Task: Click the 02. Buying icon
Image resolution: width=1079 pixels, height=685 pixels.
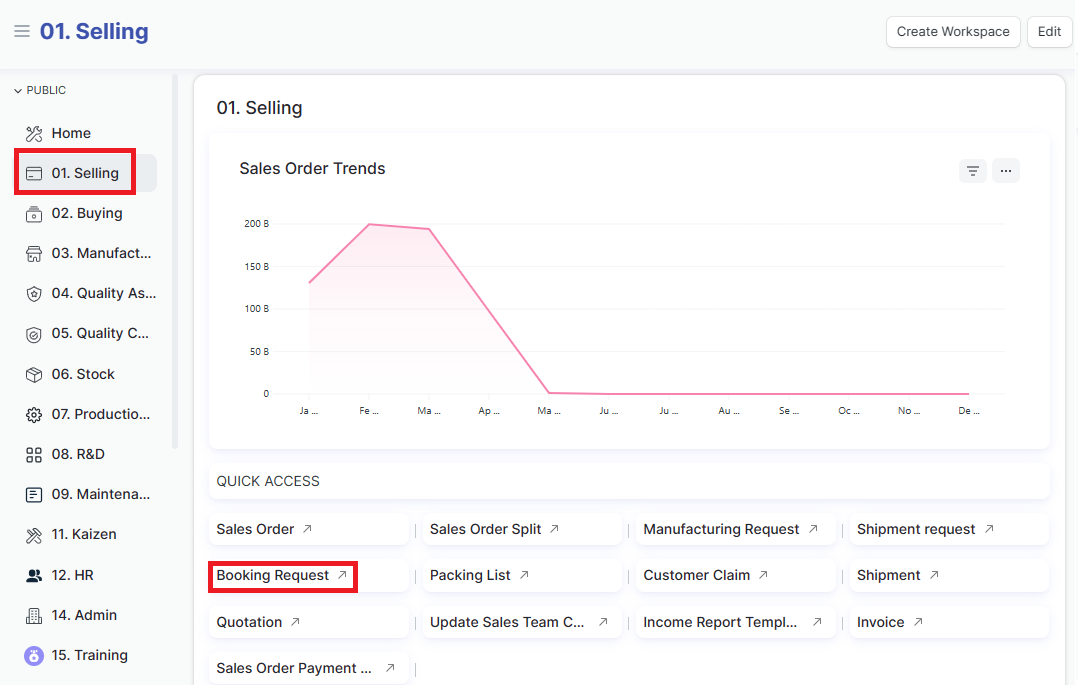Action: point(34,214)
